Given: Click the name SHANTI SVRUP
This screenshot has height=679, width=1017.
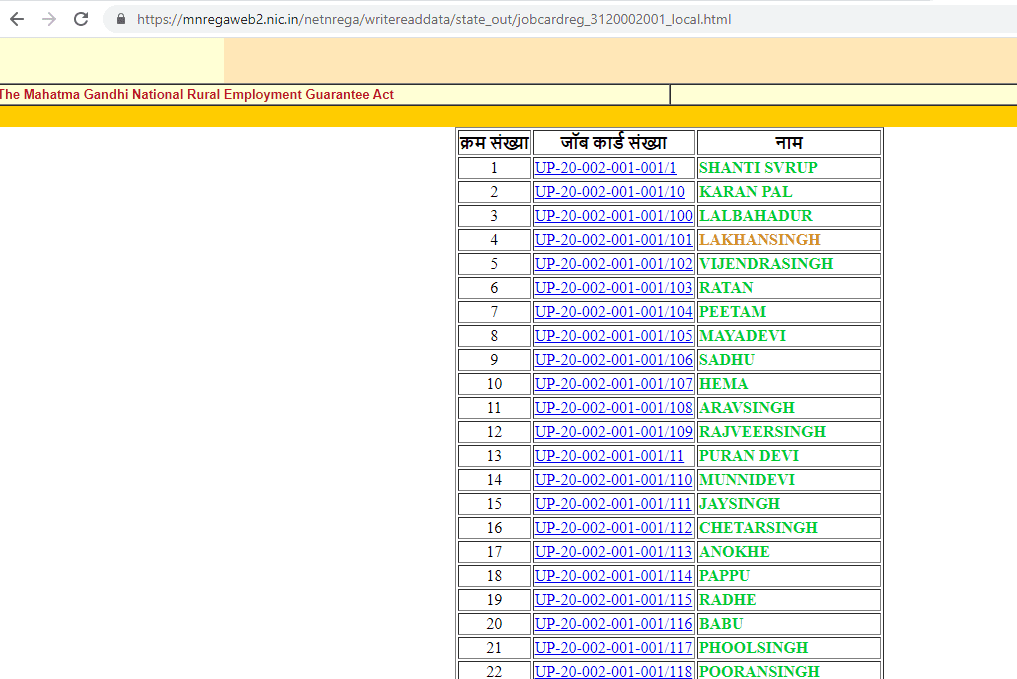Looking at the screenshot, I should click(x=757, y=168).
